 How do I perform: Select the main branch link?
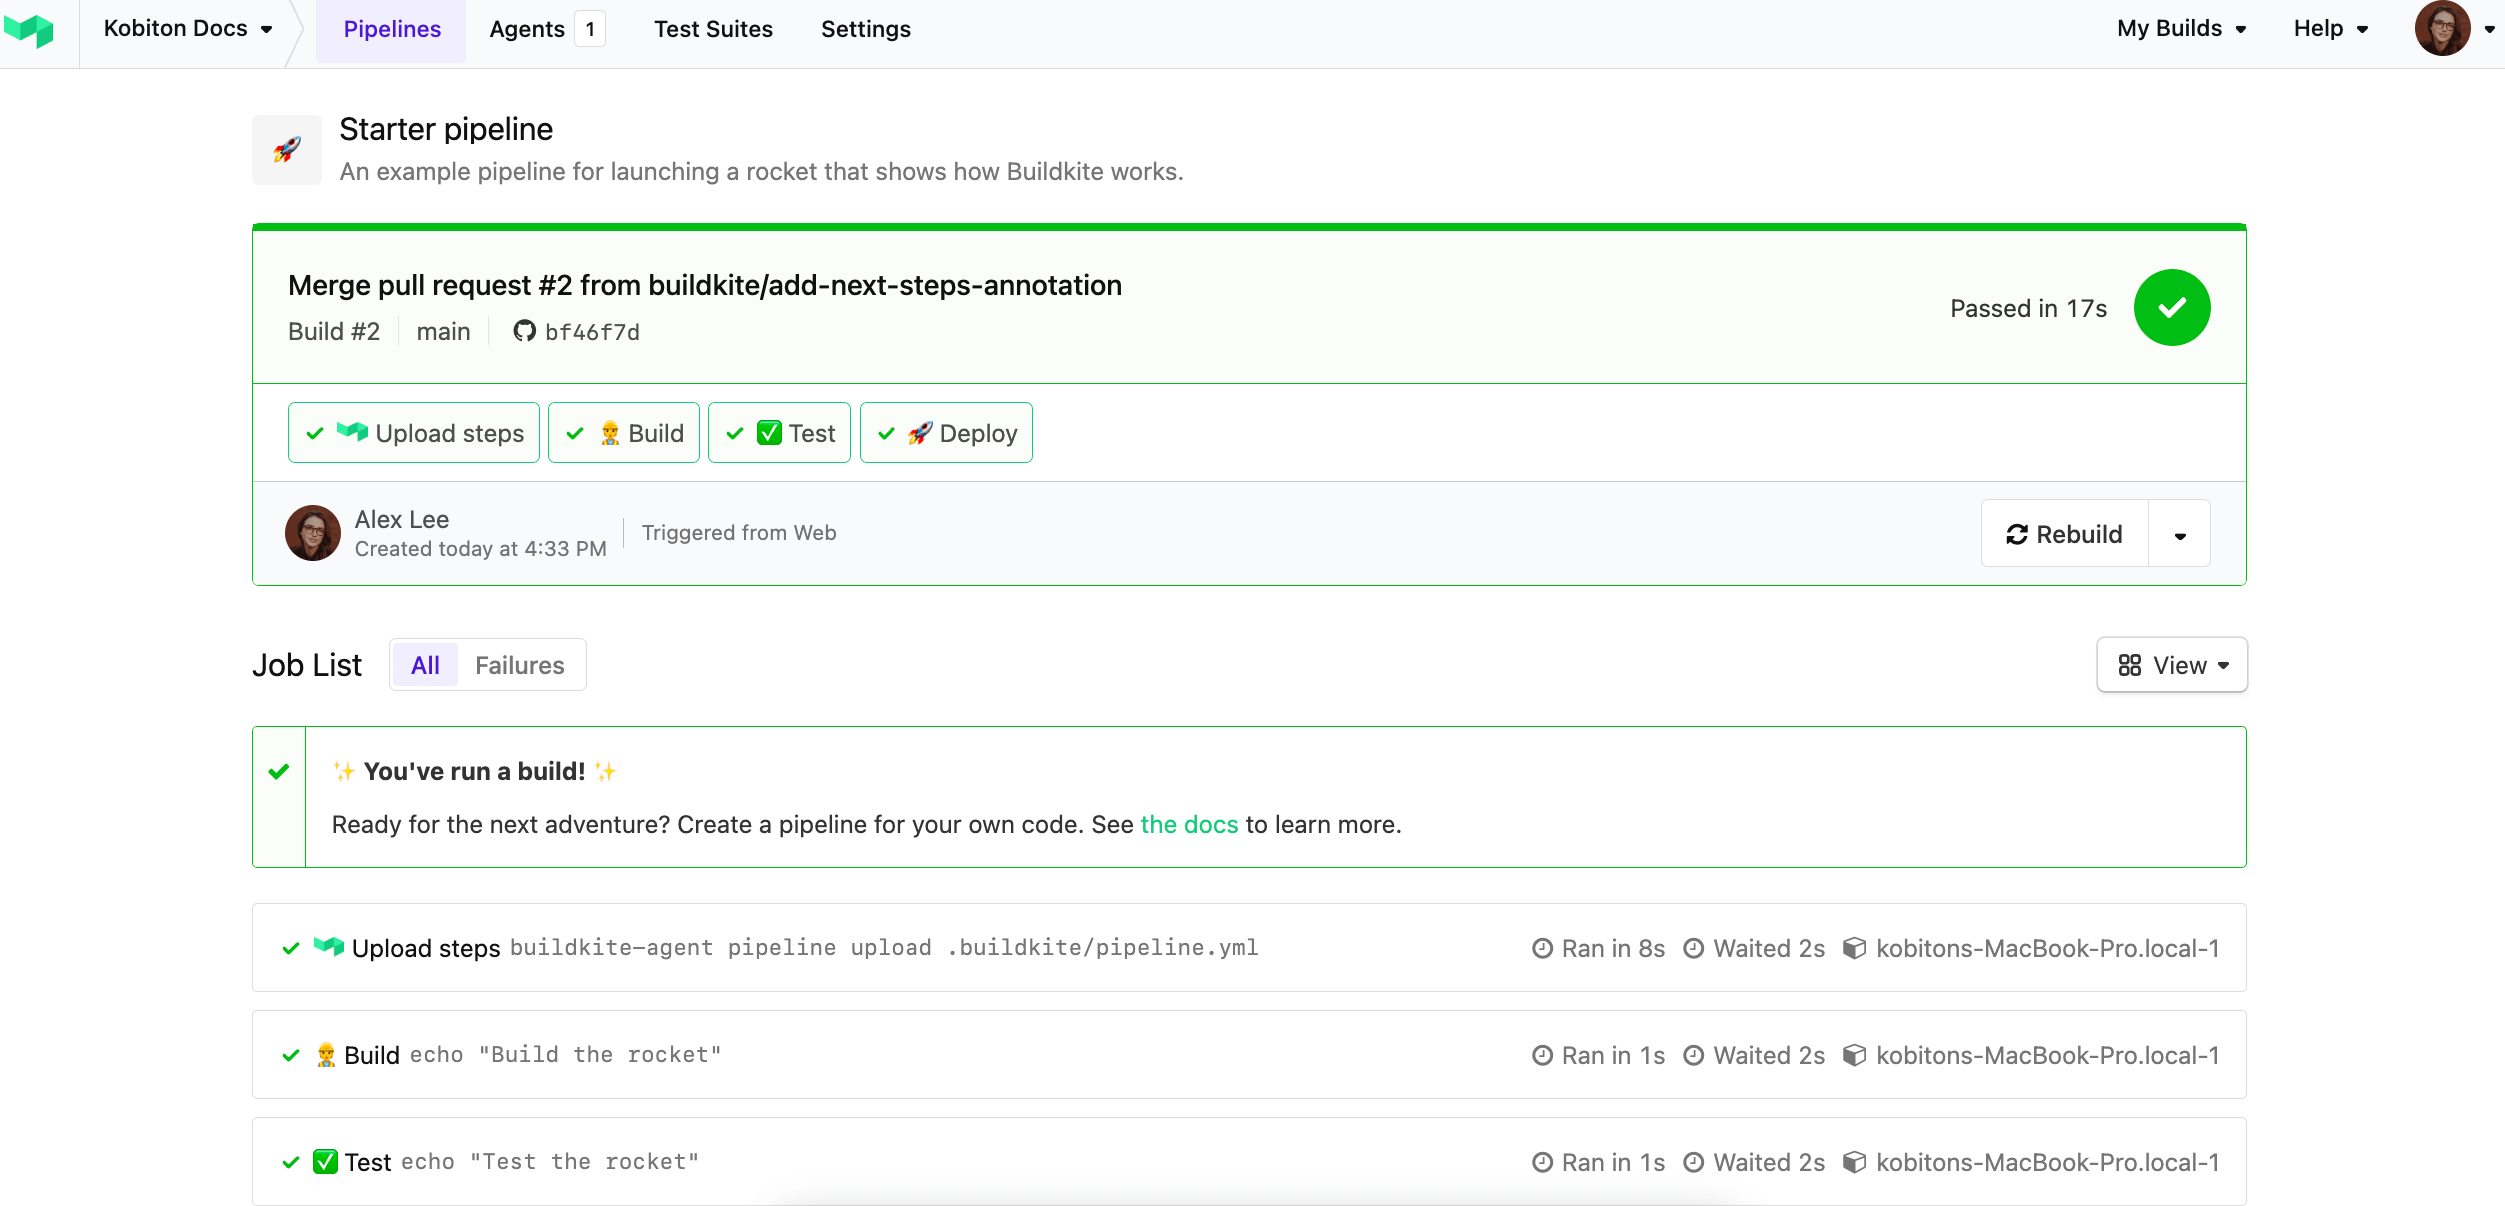443,332
